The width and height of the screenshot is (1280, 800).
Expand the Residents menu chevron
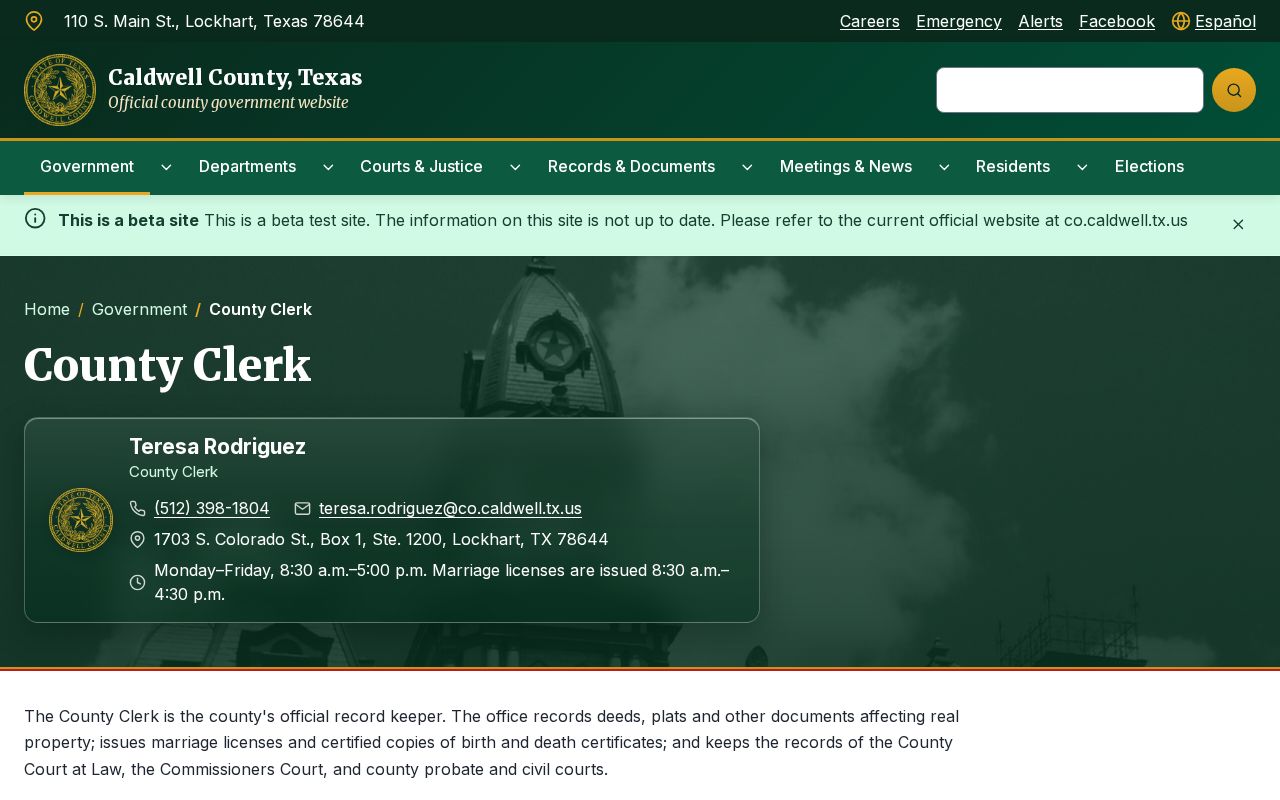tap(1082, 167)
